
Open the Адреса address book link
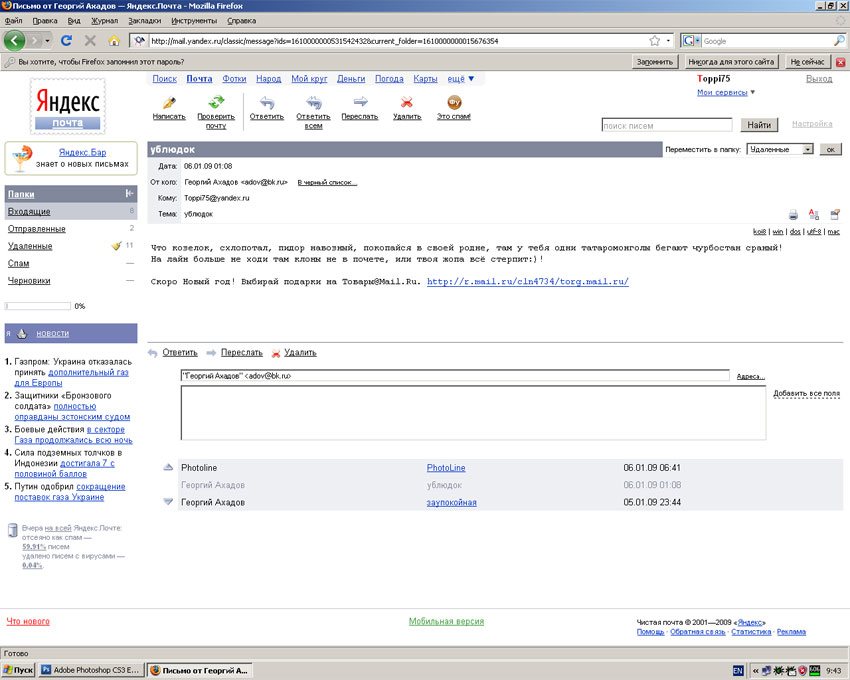click(750, 376)
